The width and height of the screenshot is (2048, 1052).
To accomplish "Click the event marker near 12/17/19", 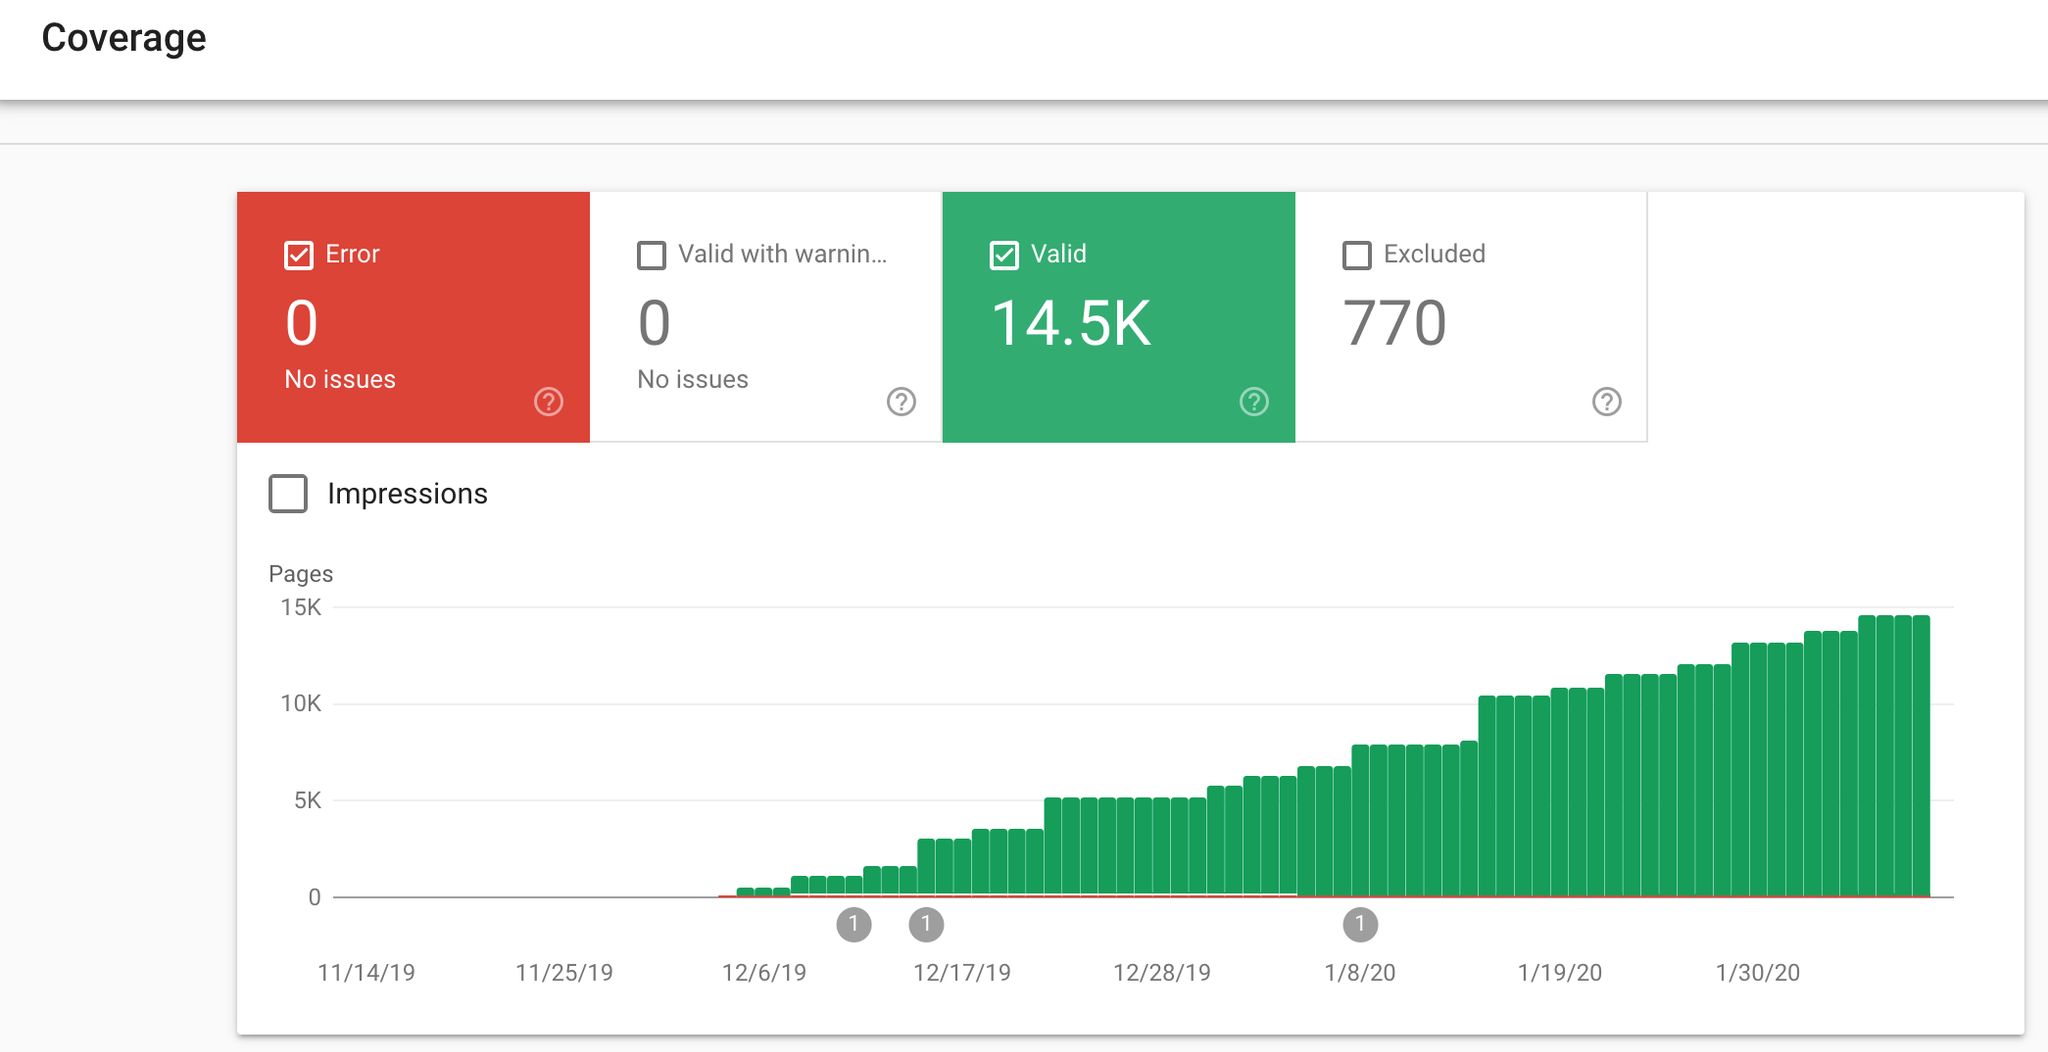I will (927, 924).
